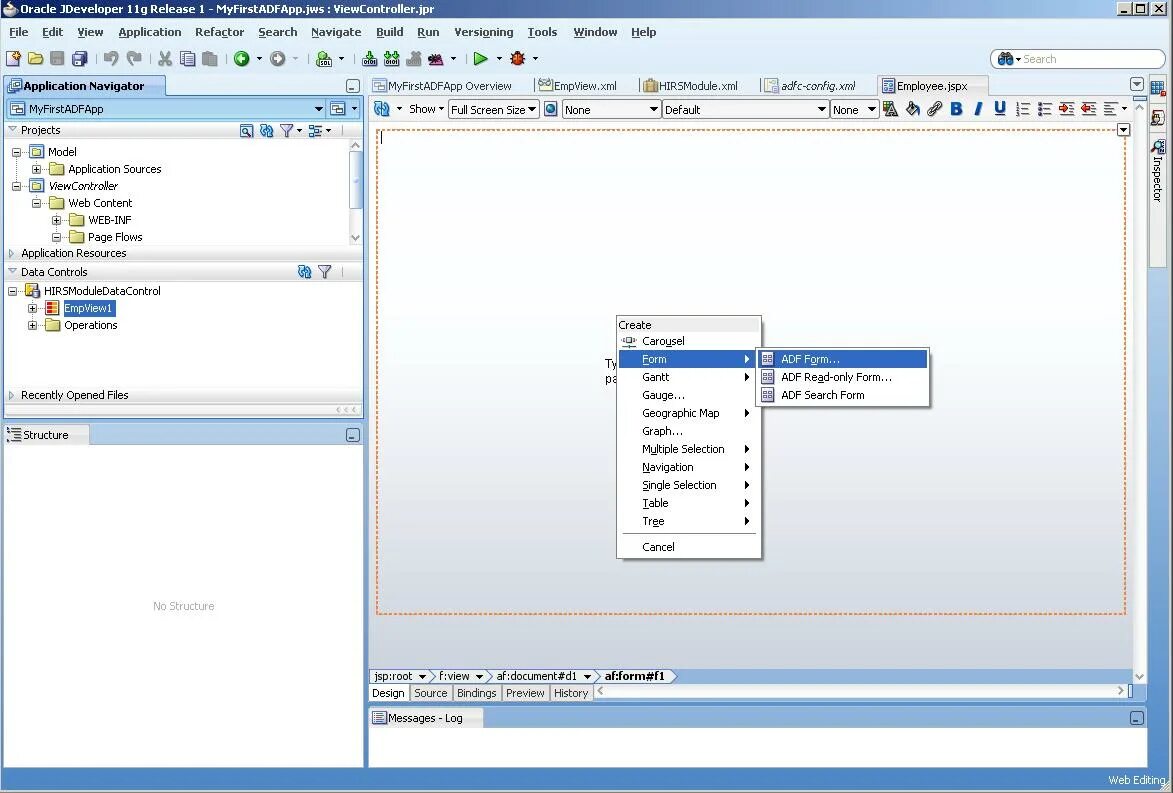Viewport: 1173px width, 793px height.
Task: Click the green Run play icon
Action: (480, 58)
